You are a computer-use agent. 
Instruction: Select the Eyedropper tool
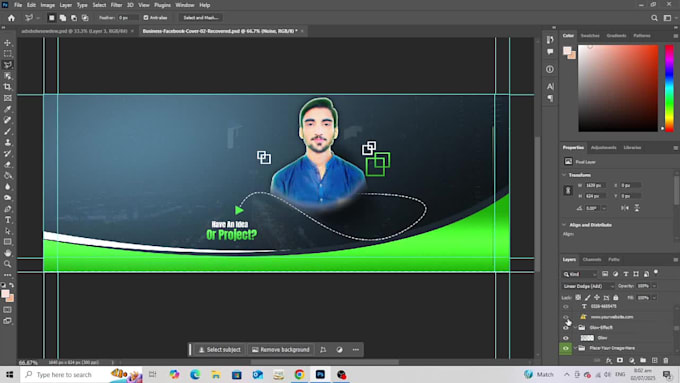pyautogui.click(x=8, y=109)
